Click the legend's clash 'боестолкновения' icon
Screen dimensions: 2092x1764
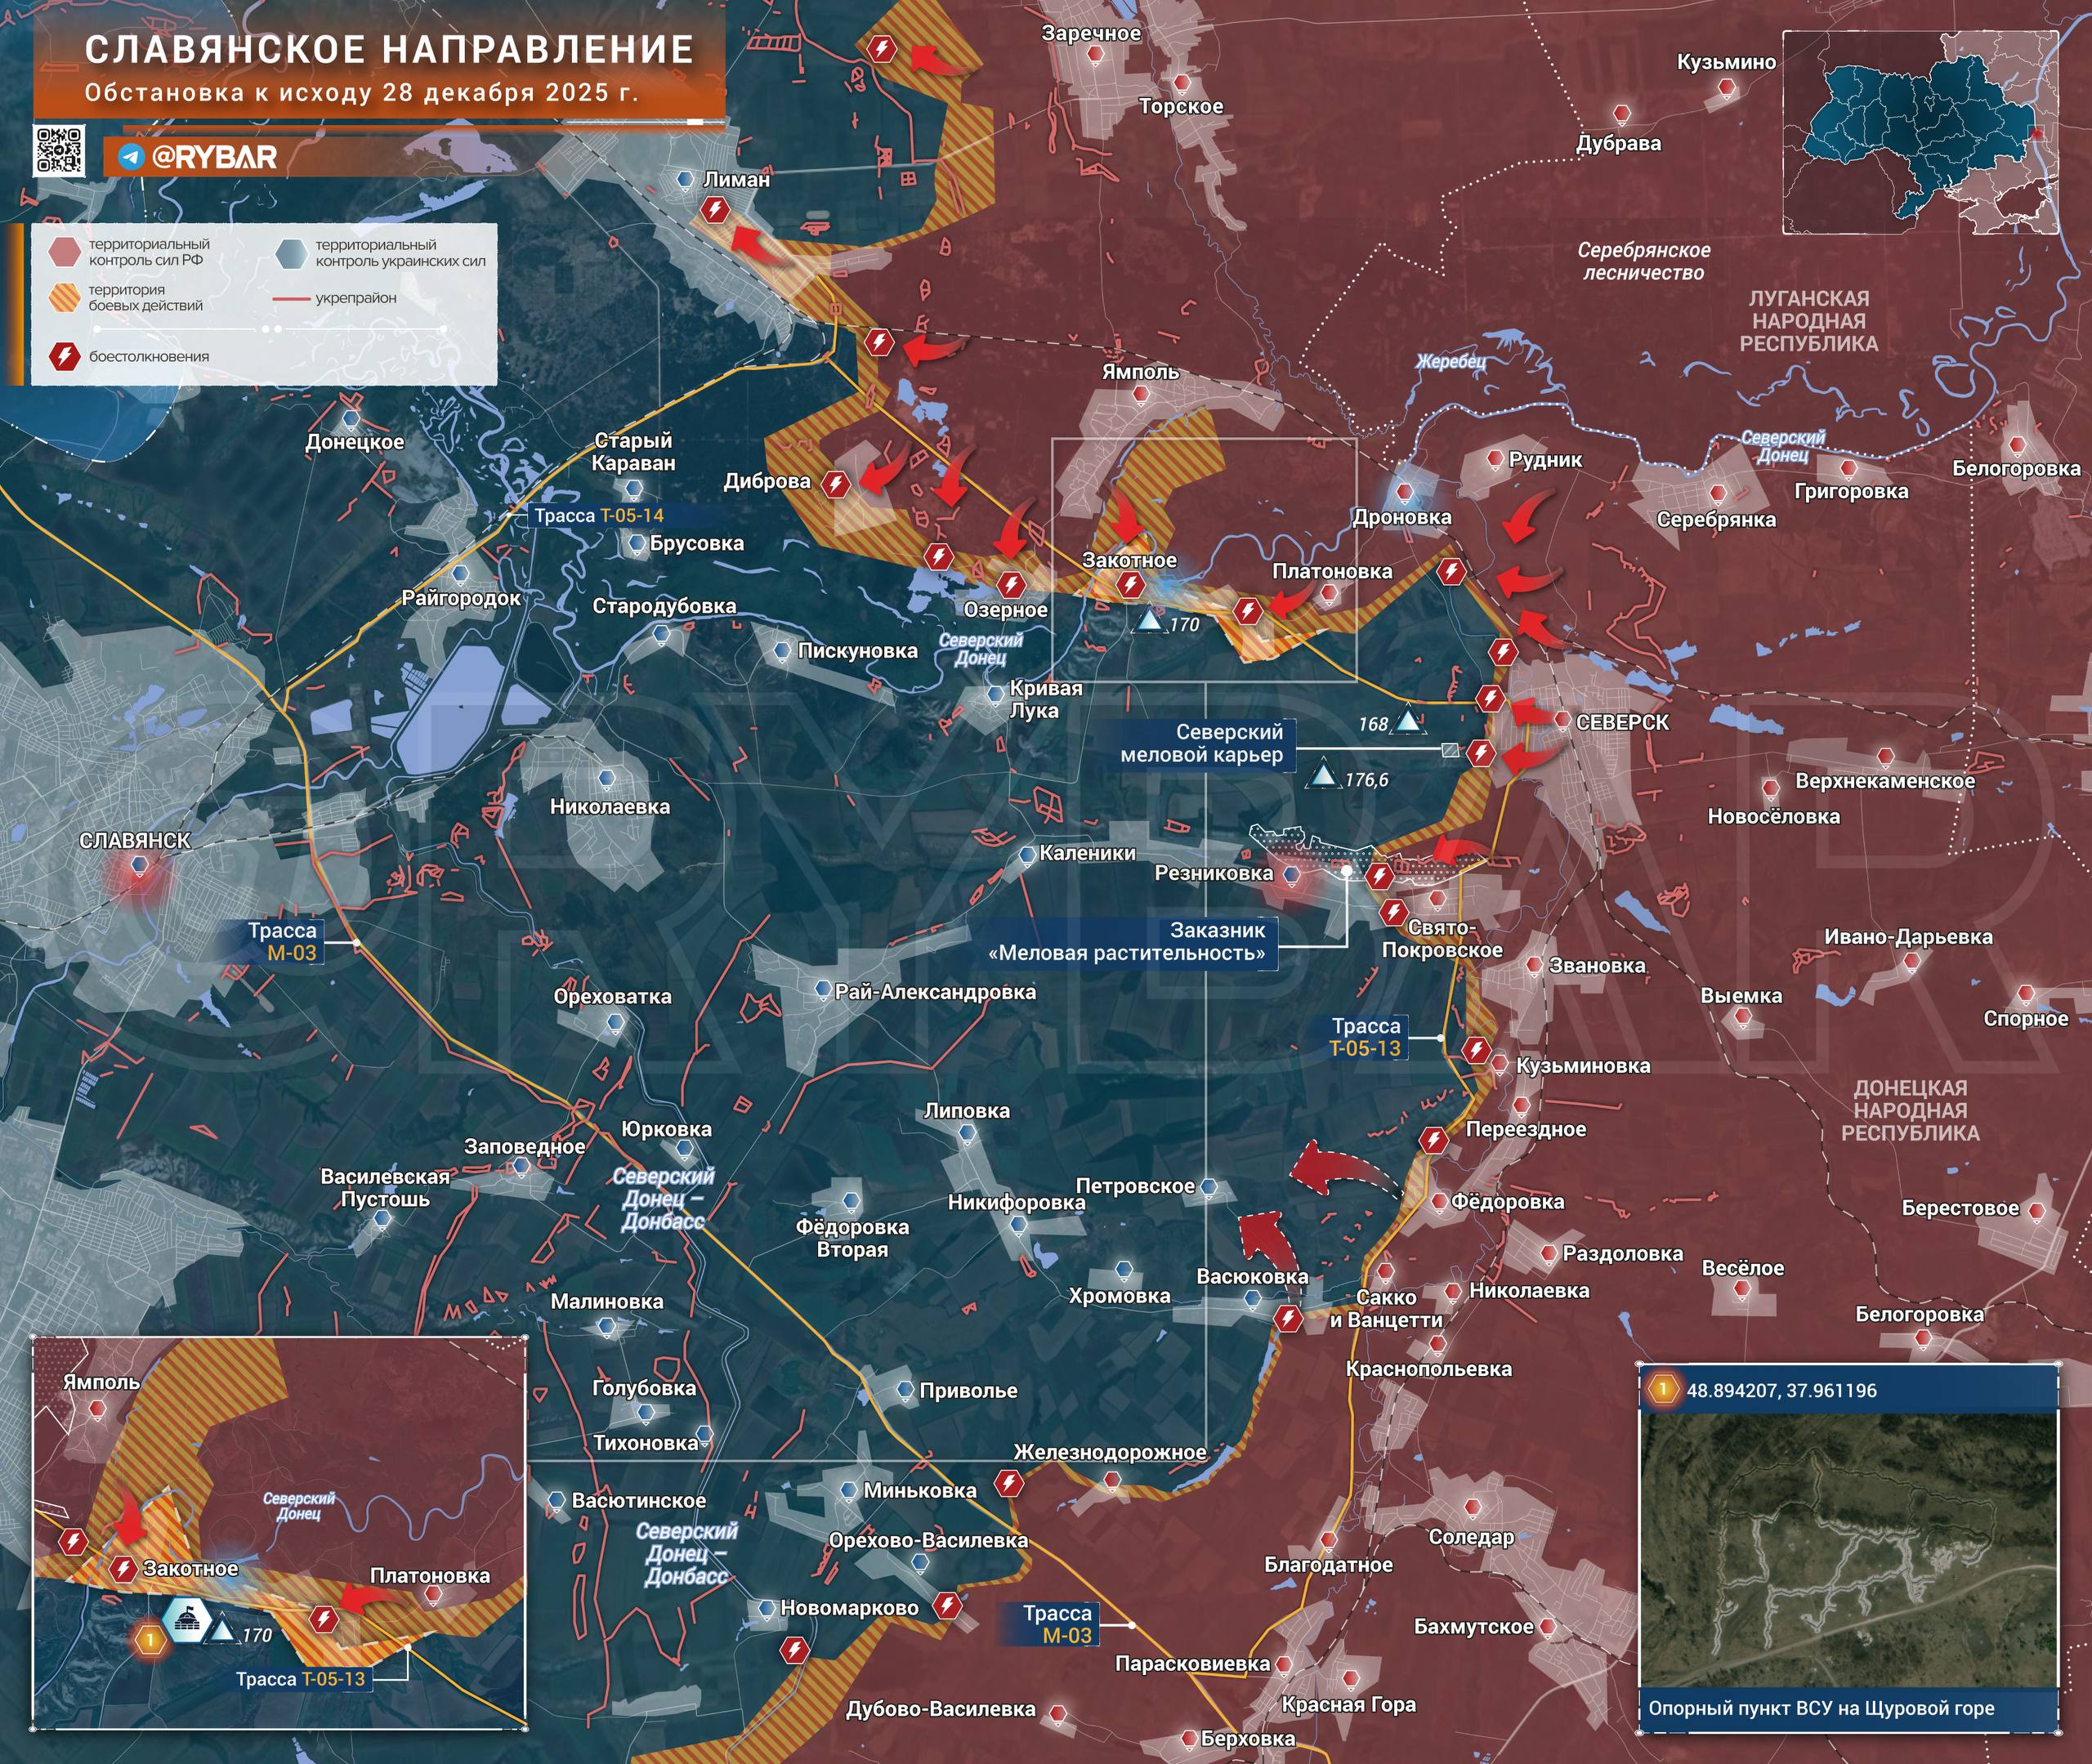tap(64, 356)
